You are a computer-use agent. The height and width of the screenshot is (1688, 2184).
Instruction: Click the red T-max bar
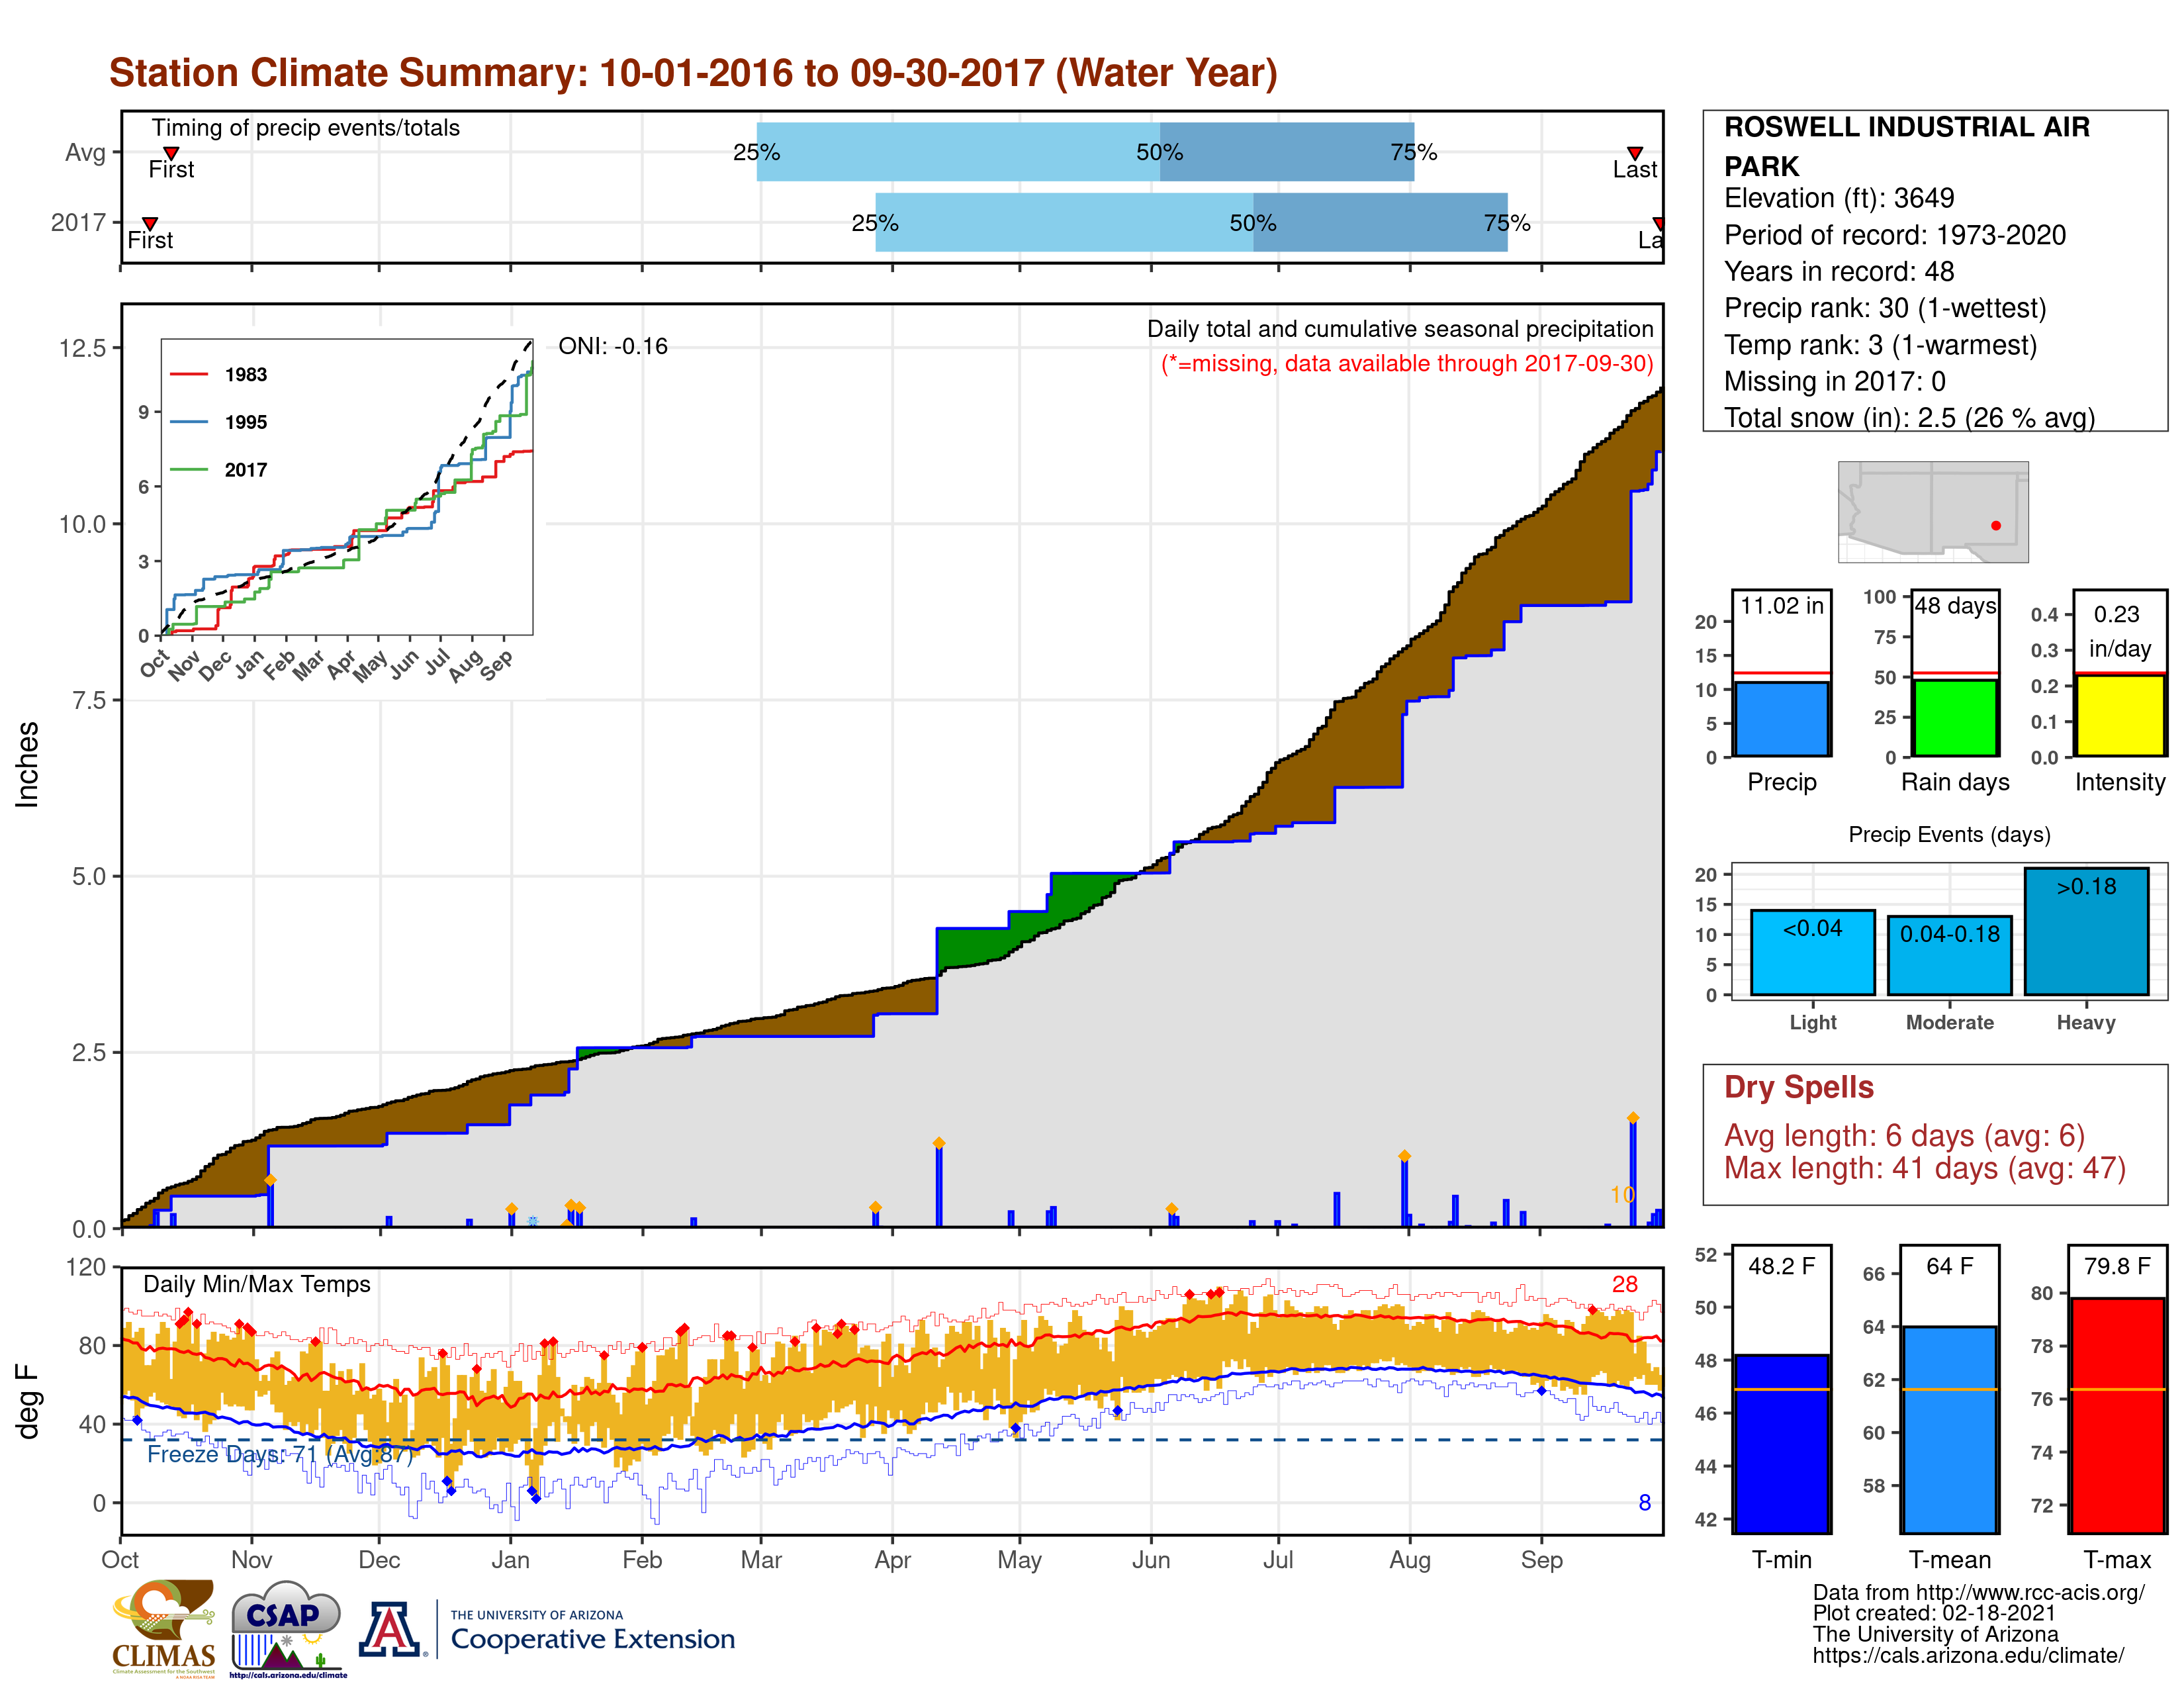click(x=2118, y=1416)
